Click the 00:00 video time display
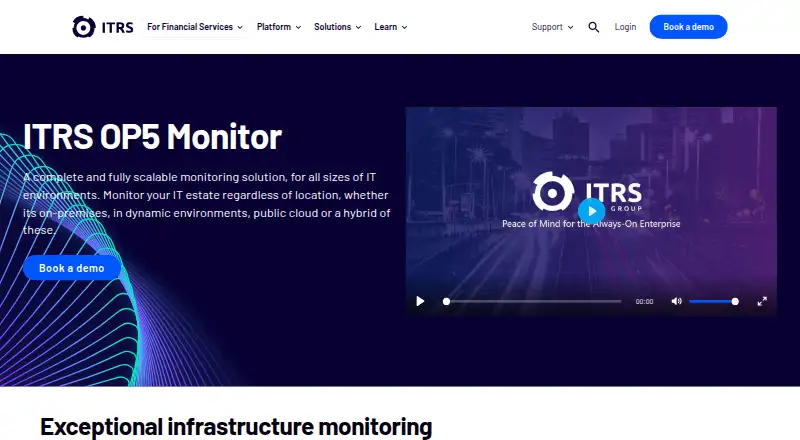The image size is (800, 440). 644,302
